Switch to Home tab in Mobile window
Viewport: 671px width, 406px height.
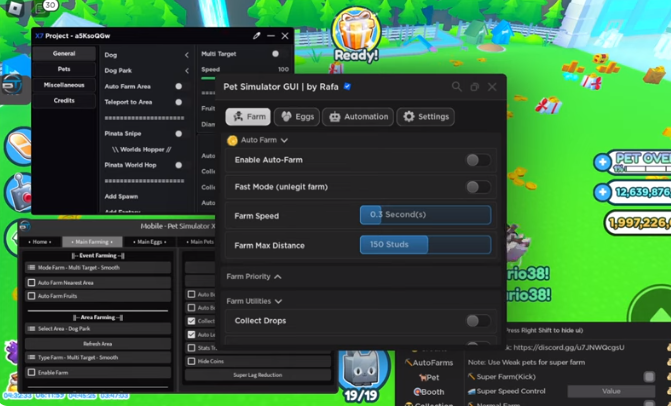(40, 242)
